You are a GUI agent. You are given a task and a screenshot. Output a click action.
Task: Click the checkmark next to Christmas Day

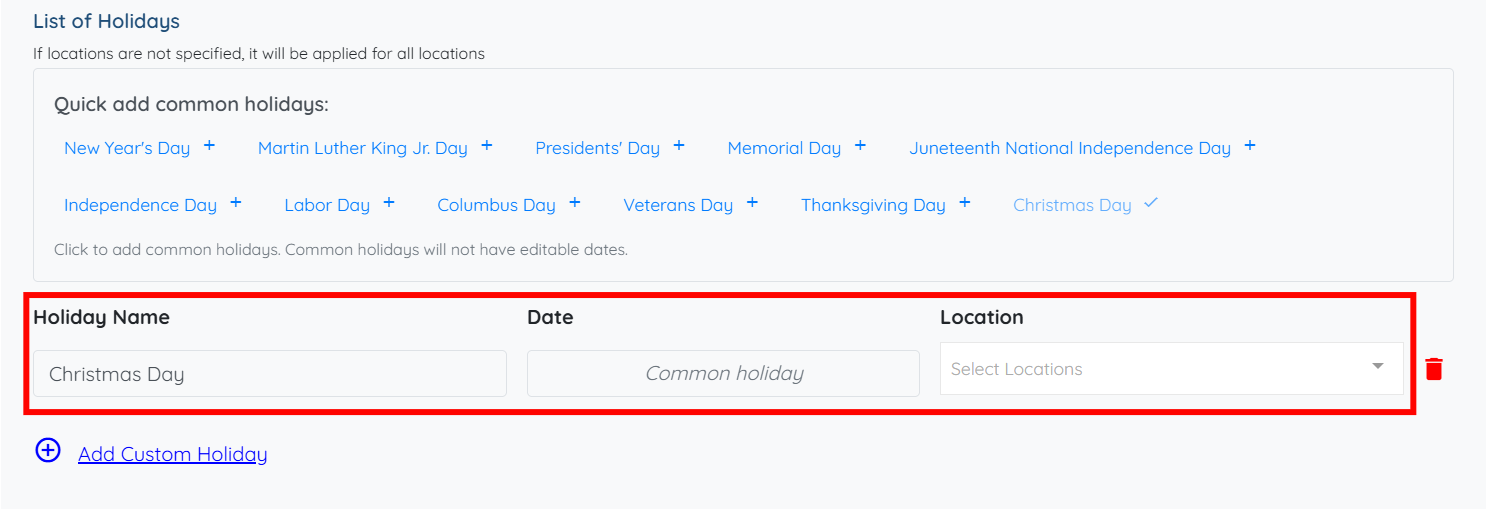pos(1151,203)
